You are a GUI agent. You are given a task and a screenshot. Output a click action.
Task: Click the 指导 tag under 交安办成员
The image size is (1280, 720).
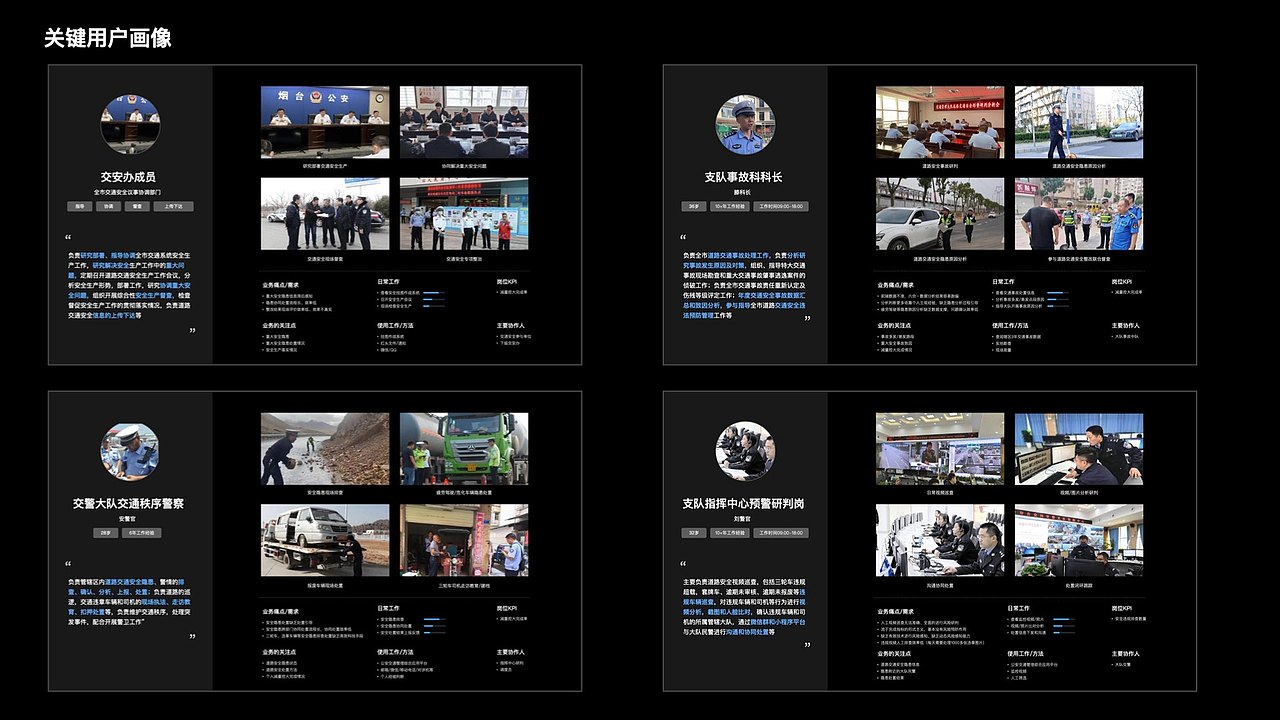(79, 206)
